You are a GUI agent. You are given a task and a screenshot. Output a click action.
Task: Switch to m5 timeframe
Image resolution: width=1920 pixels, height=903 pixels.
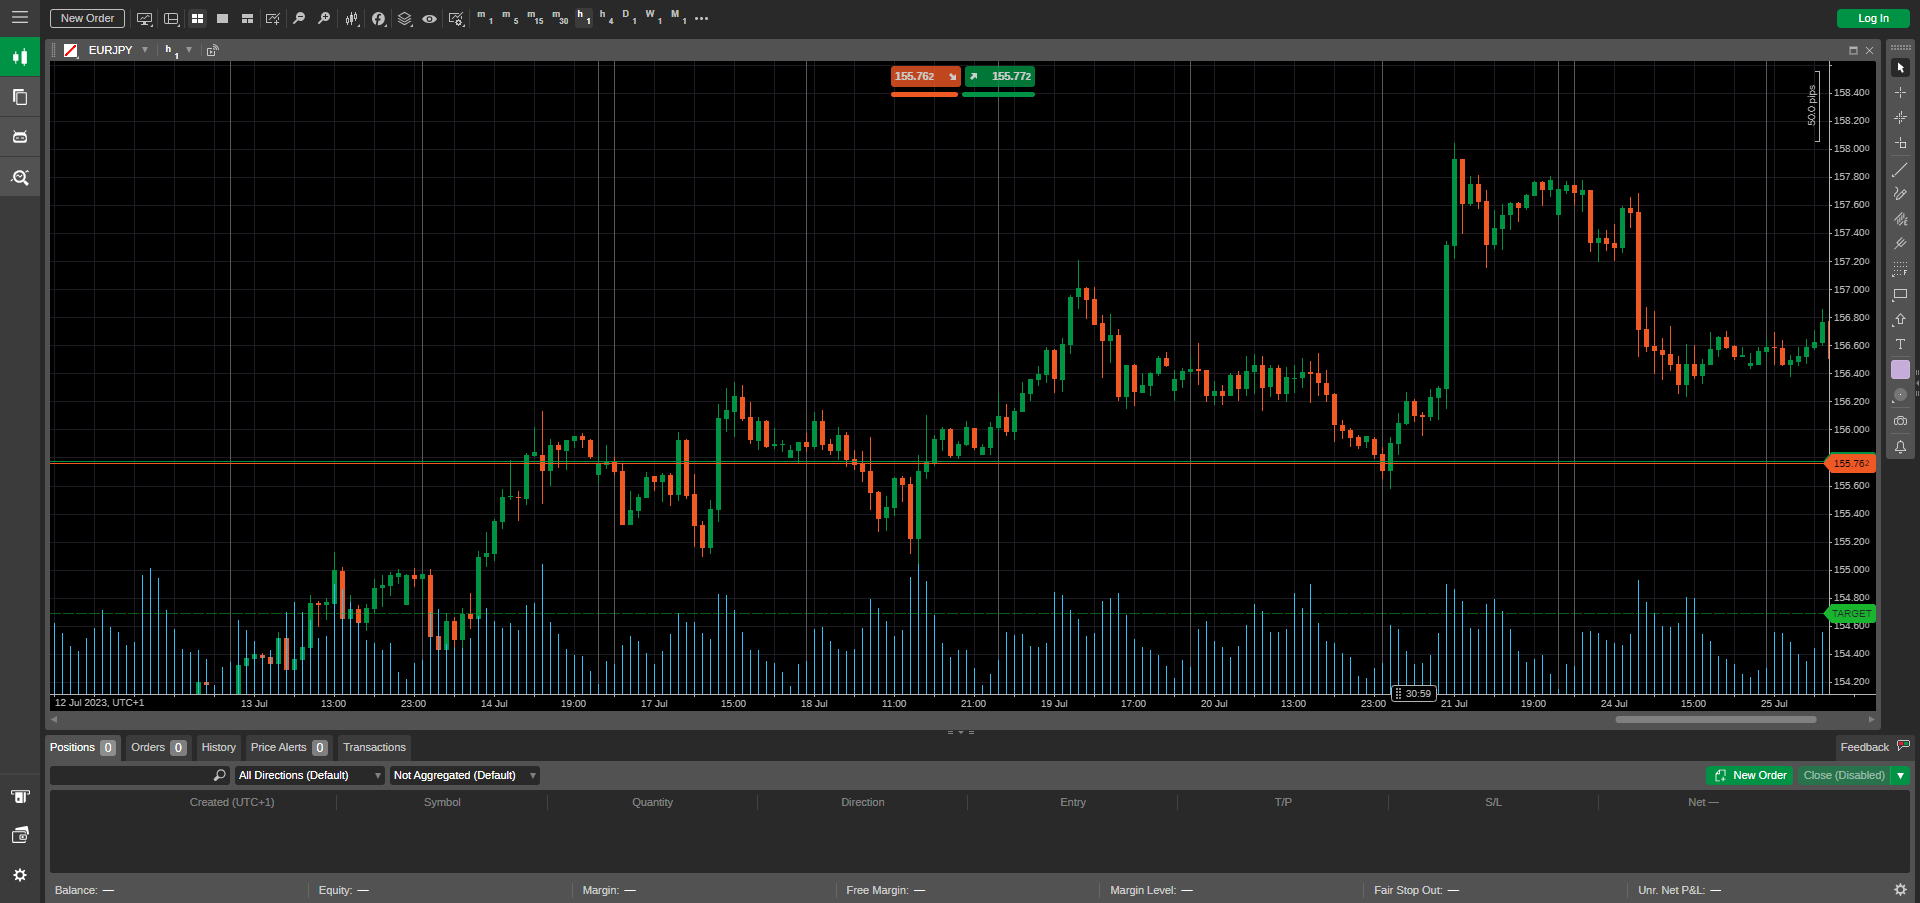[x=510, y=17]
